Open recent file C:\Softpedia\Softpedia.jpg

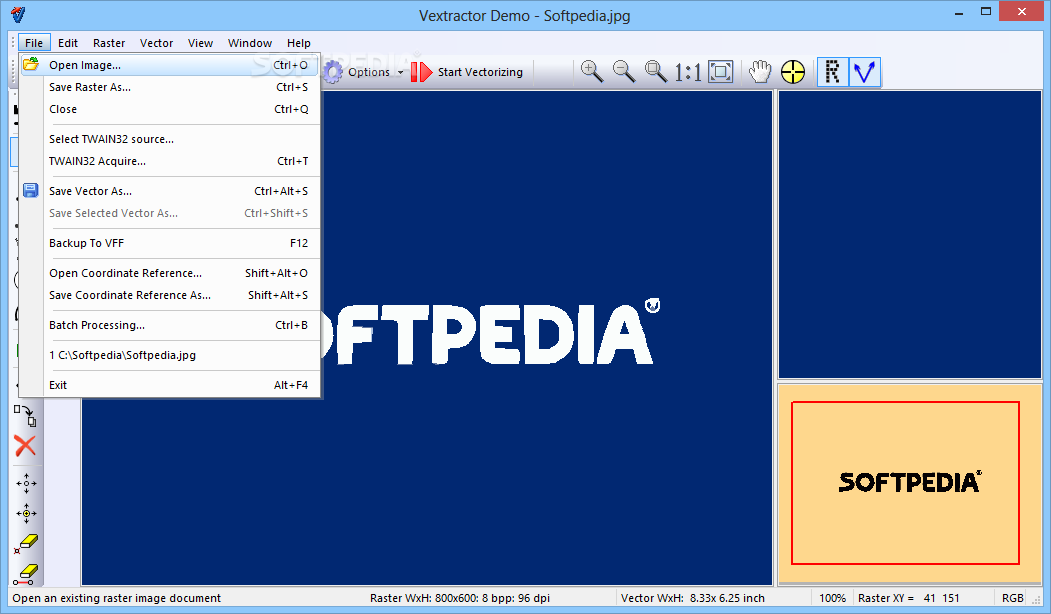coord(170,355)
